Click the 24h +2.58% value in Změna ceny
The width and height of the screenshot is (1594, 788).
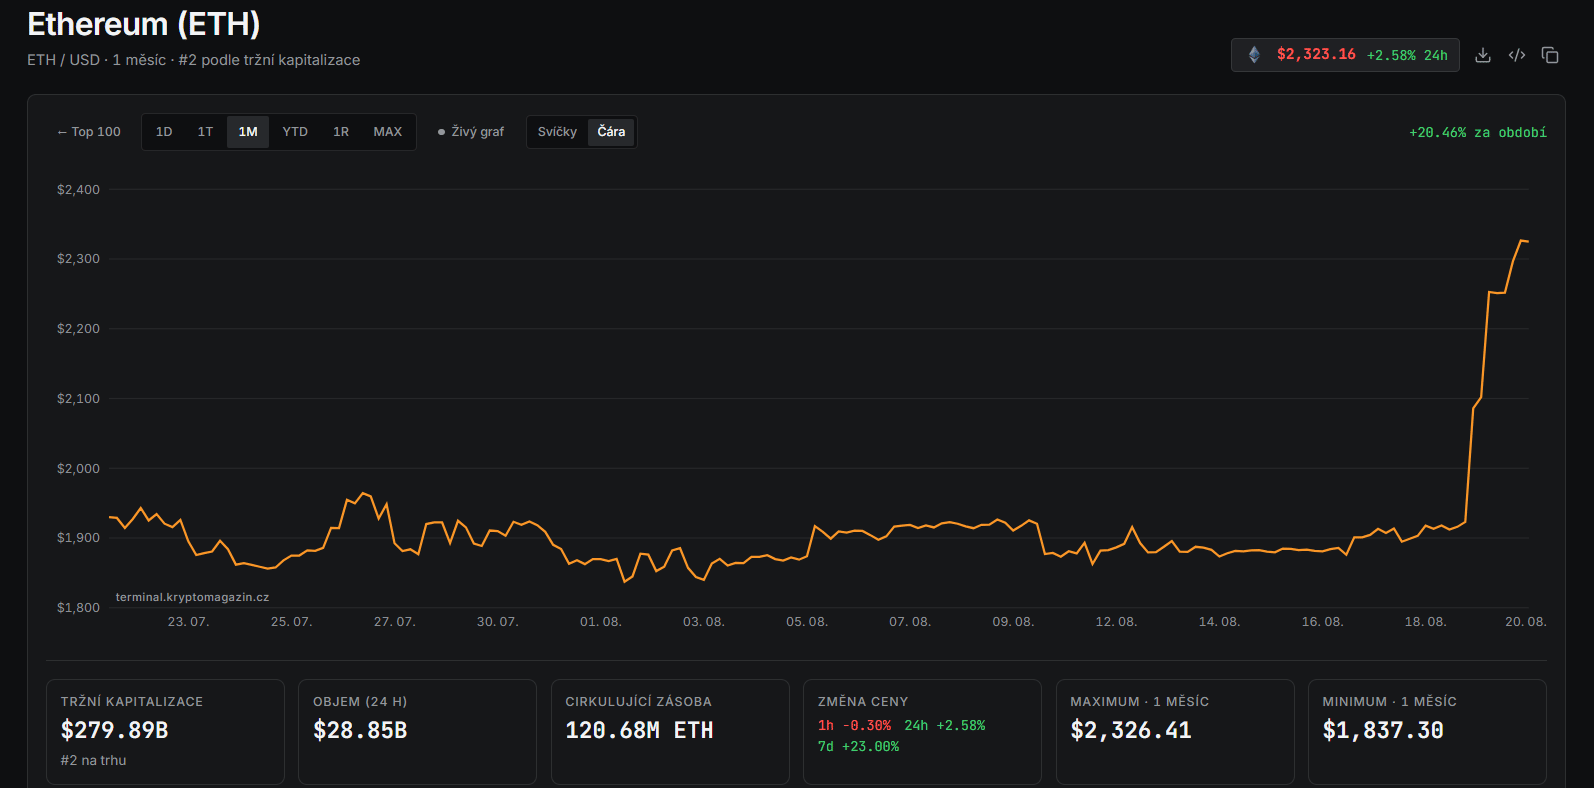coord(945,726)
